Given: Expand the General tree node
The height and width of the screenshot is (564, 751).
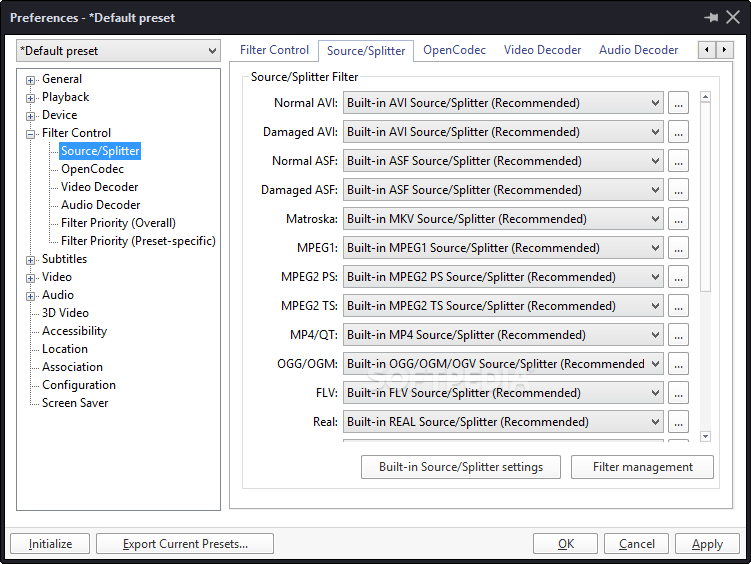Looking at the screenshot, I should (31, 80).
